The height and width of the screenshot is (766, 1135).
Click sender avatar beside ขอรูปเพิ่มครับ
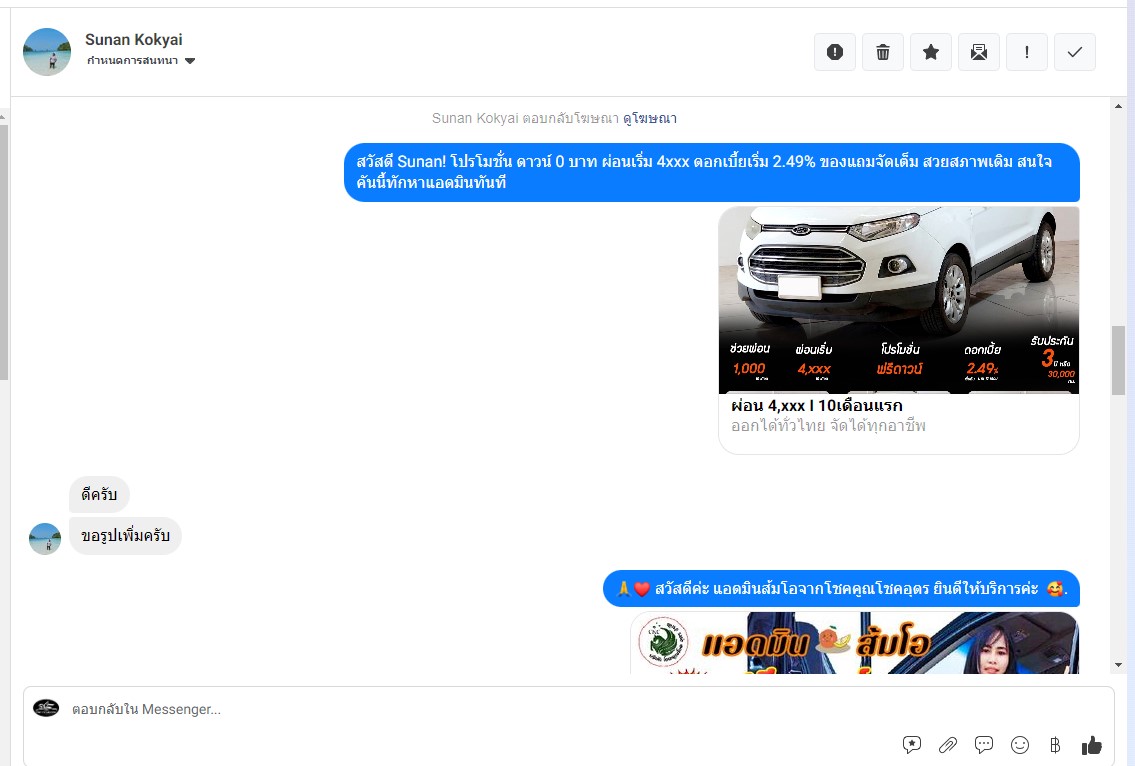coord(45,539)
